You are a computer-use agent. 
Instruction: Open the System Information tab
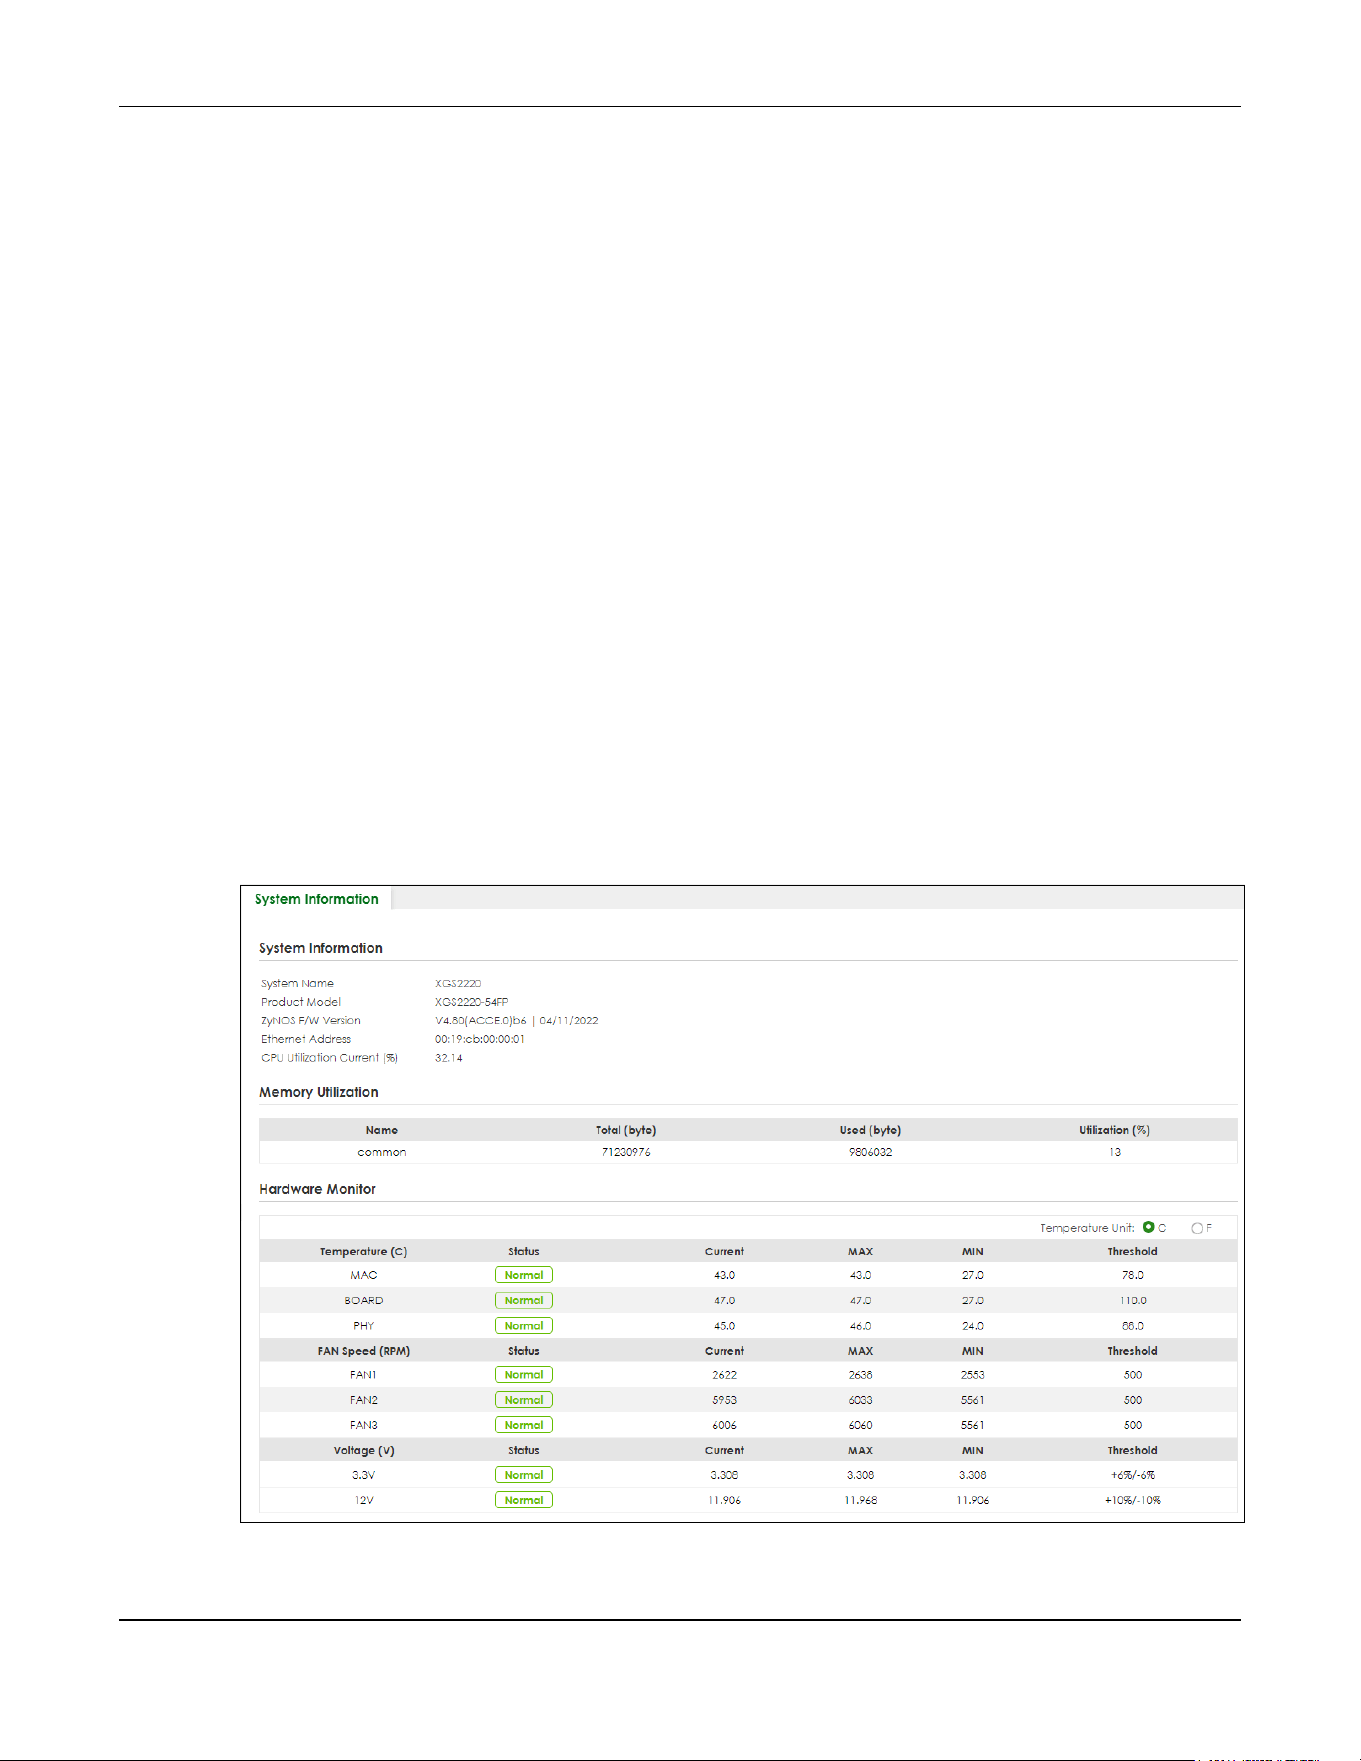click(x=316, y=899)
